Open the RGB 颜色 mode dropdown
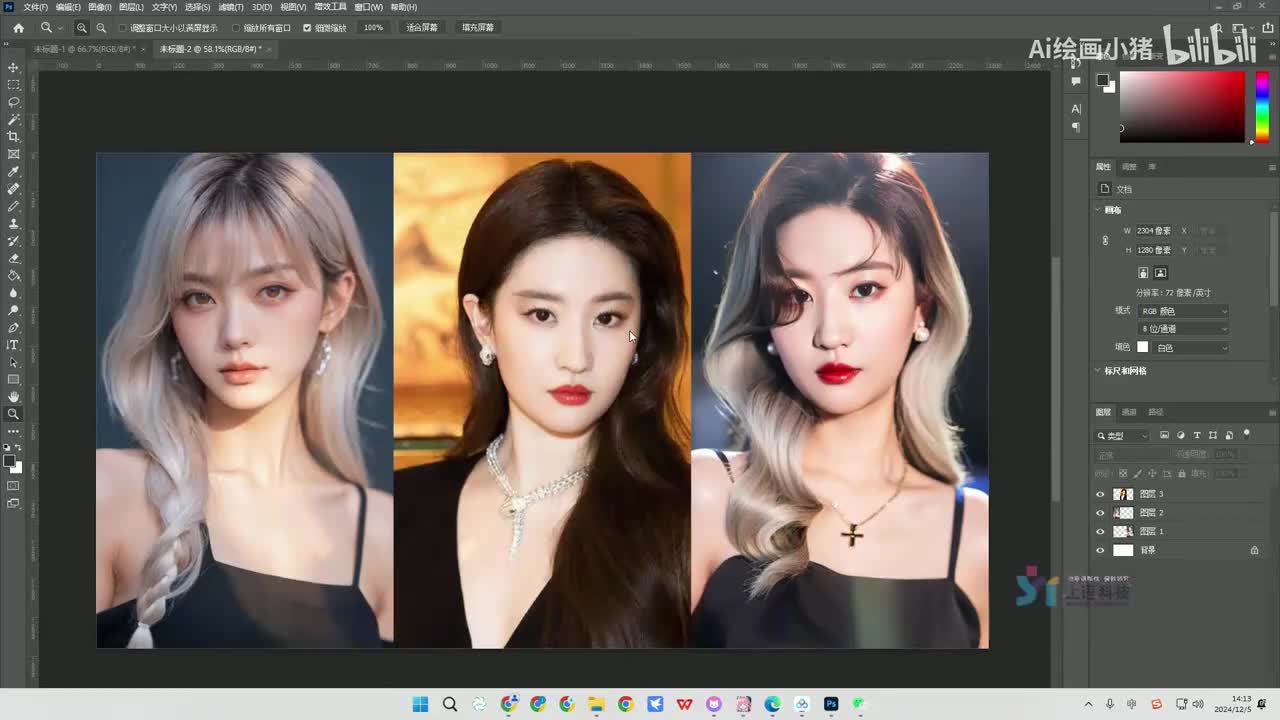This screenshot has width=1280, height=720. tap(1183, 311)
